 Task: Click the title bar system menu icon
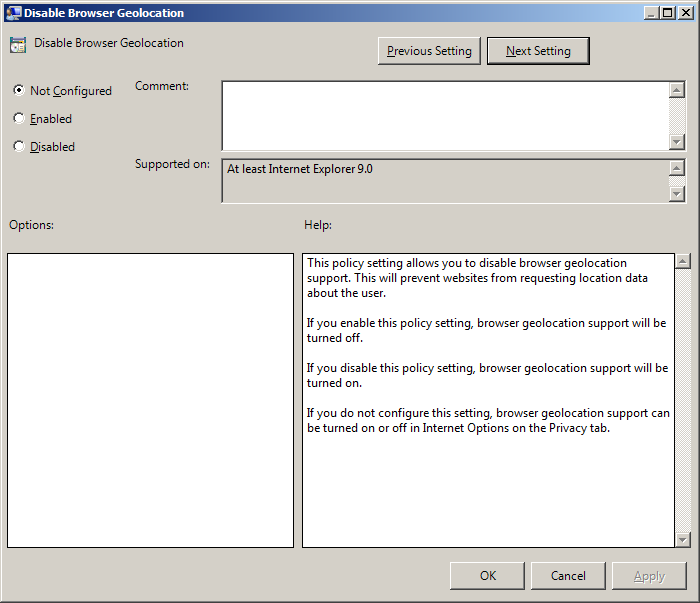[x=13, y=13]
